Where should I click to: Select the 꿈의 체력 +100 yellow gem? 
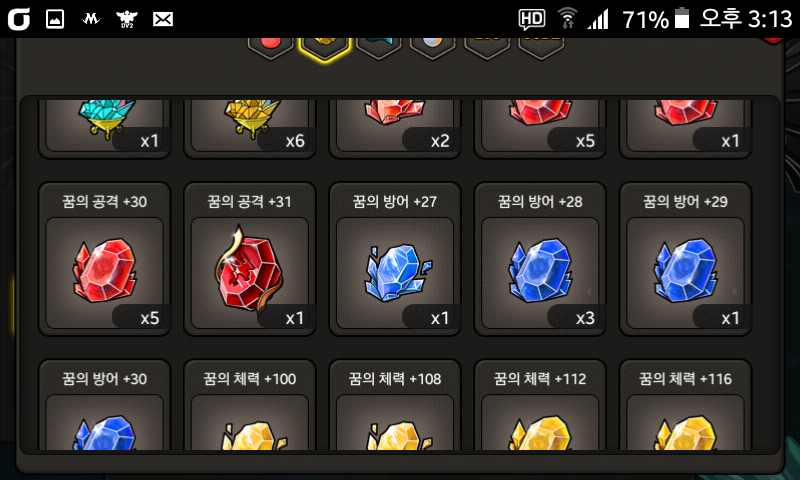249,405
